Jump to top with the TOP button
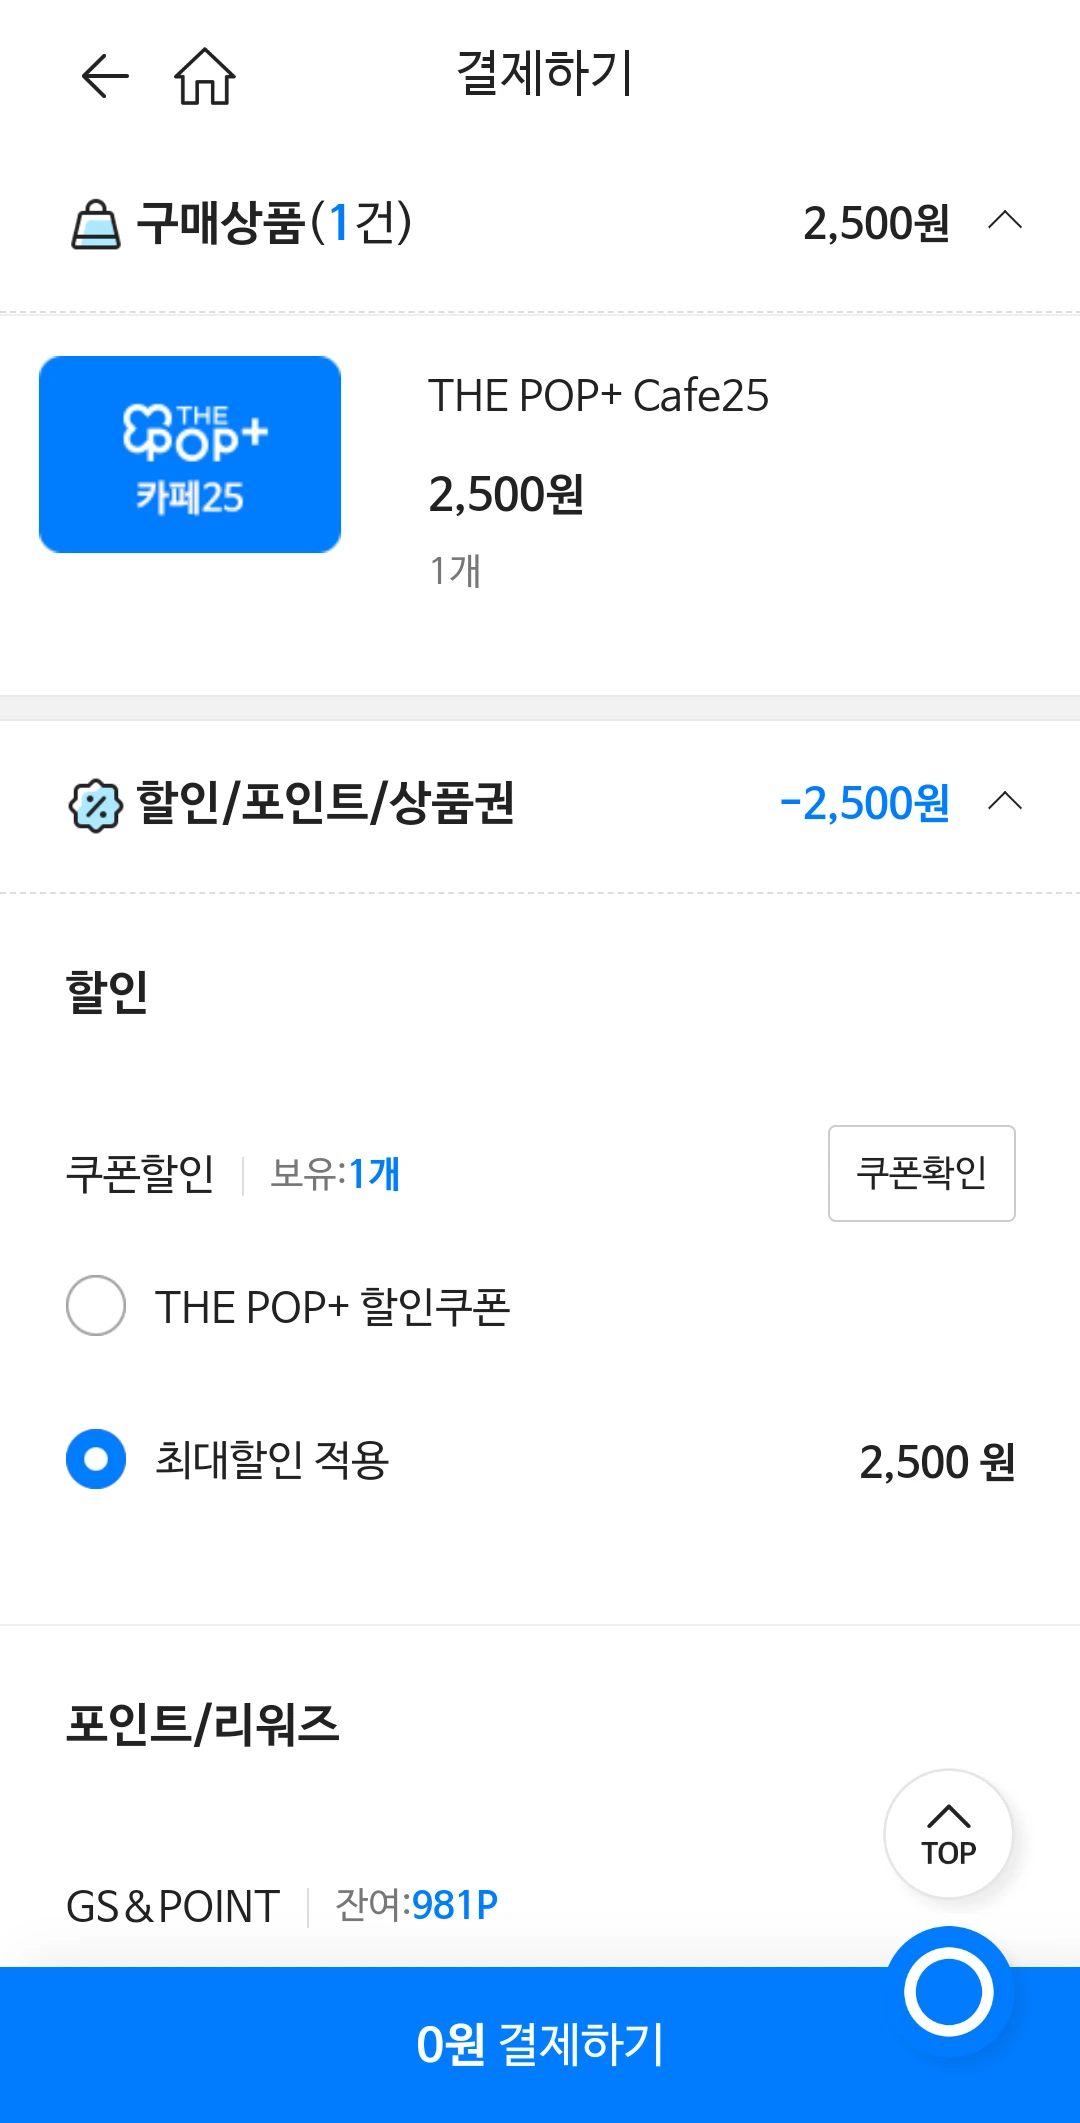Viewport: 1080px width, 2123px height. (x=948, y=1834)
